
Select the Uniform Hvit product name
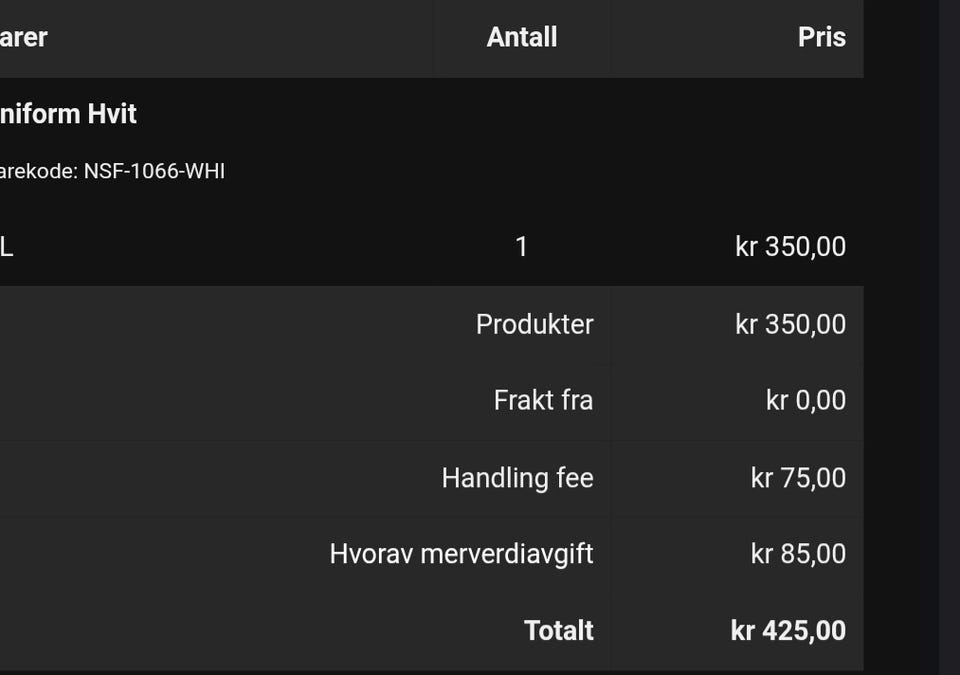(68, 114)
